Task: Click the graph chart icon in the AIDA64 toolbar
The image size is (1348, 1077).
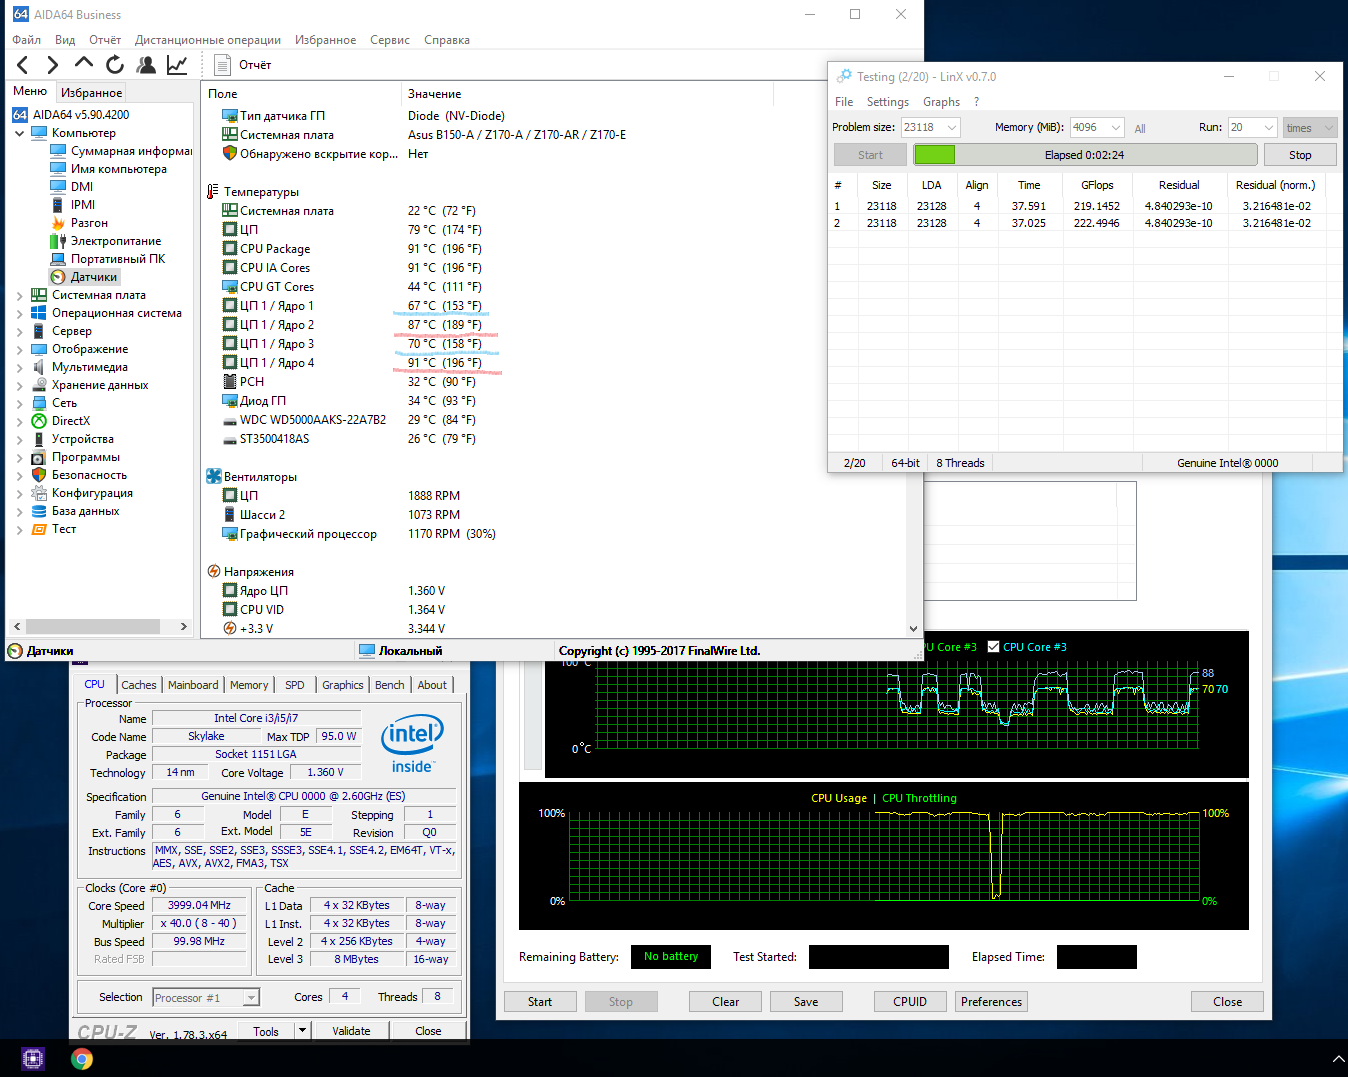Action: point(177,65)
